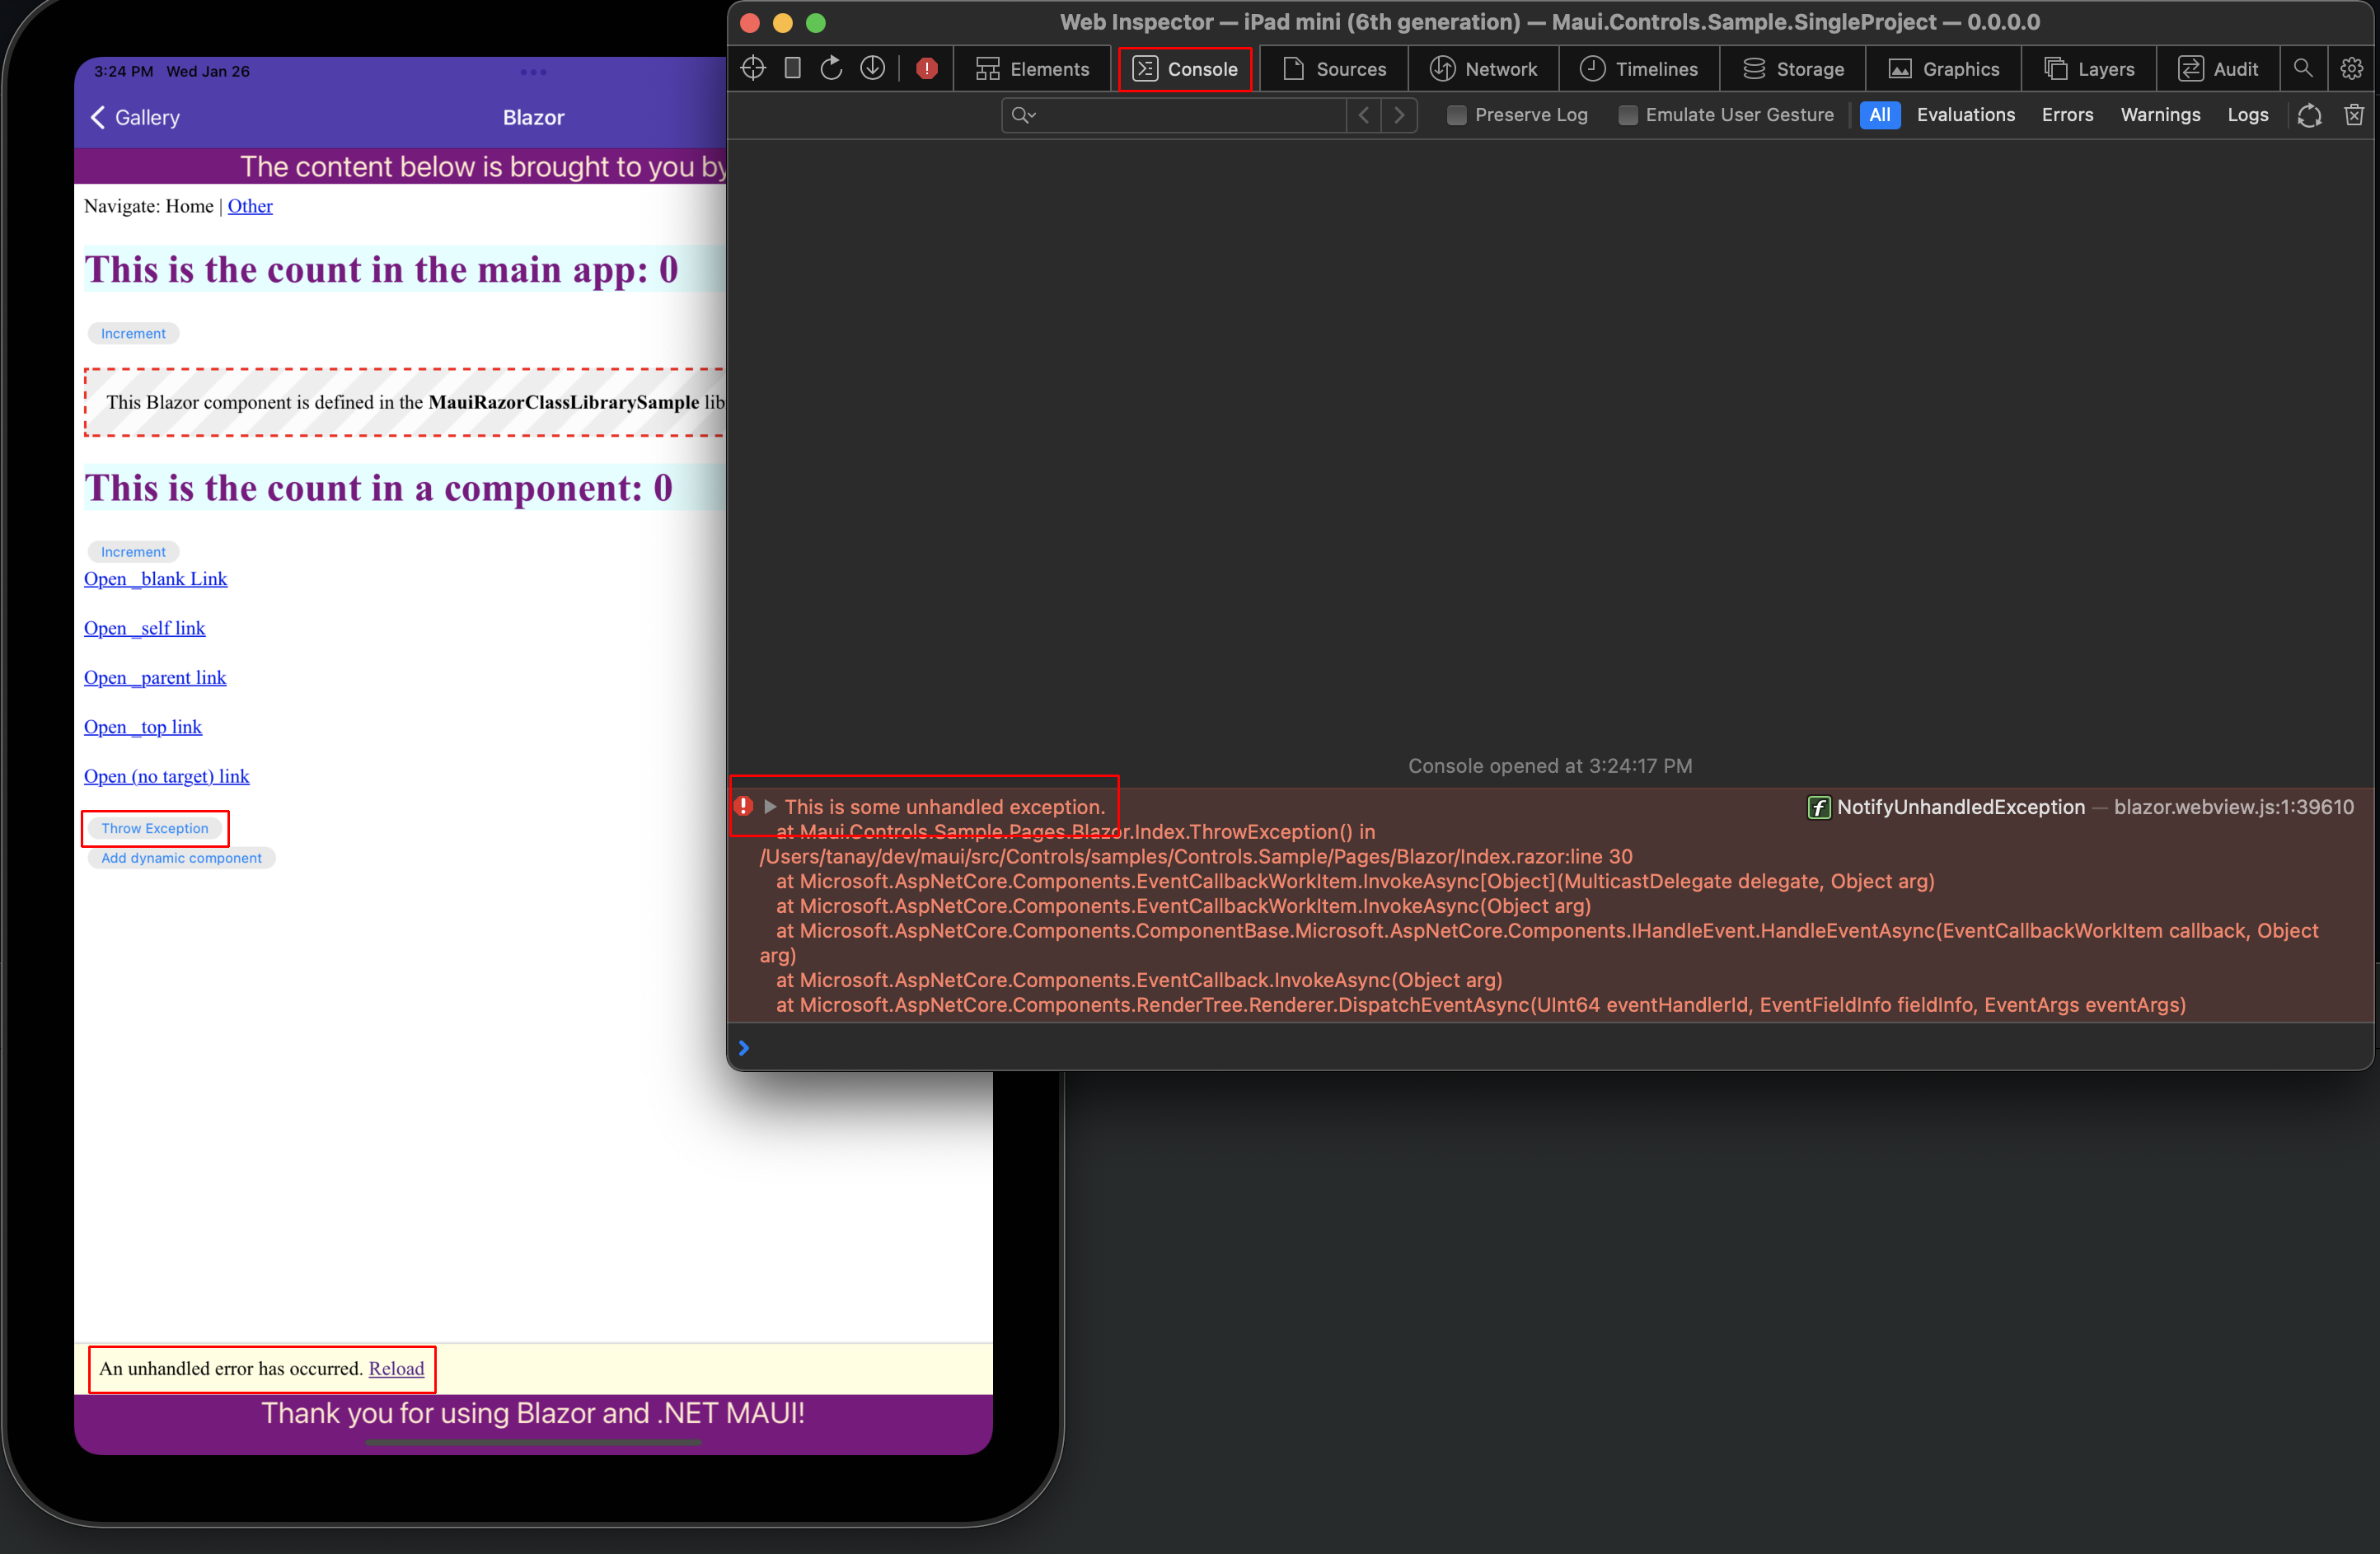The height and width of the screenshot is (1554, 2380).
Task: Open Web Inspector settings gear
Action: pos(2352,68)
